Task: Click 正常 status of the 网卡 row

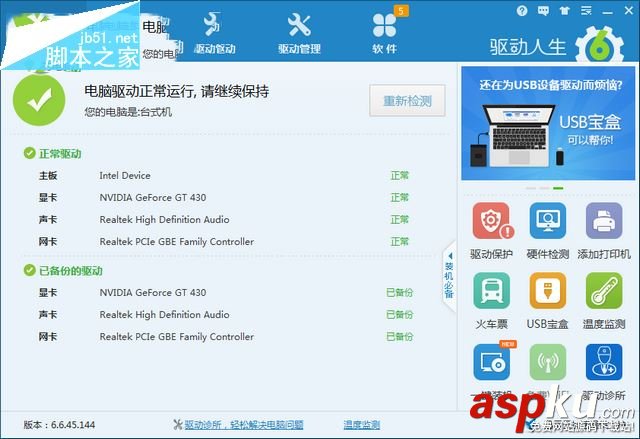Action: [x=400, y=242]
